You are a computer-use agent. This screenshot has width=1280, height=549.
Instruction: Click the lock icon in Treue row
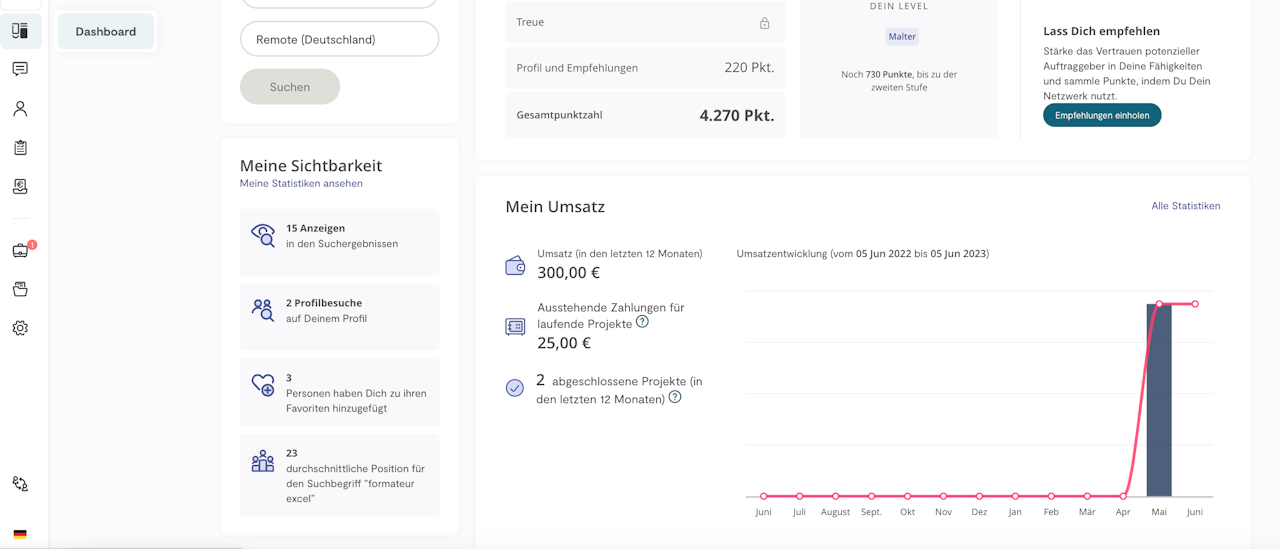point(764,23)
